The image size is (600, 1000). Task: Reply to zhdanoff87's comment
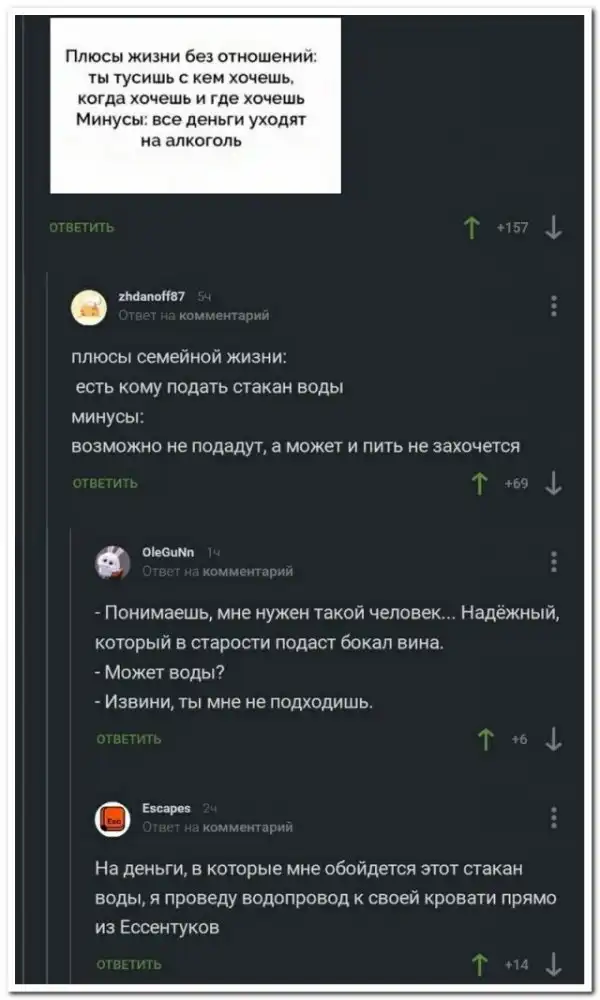(105, 484)
